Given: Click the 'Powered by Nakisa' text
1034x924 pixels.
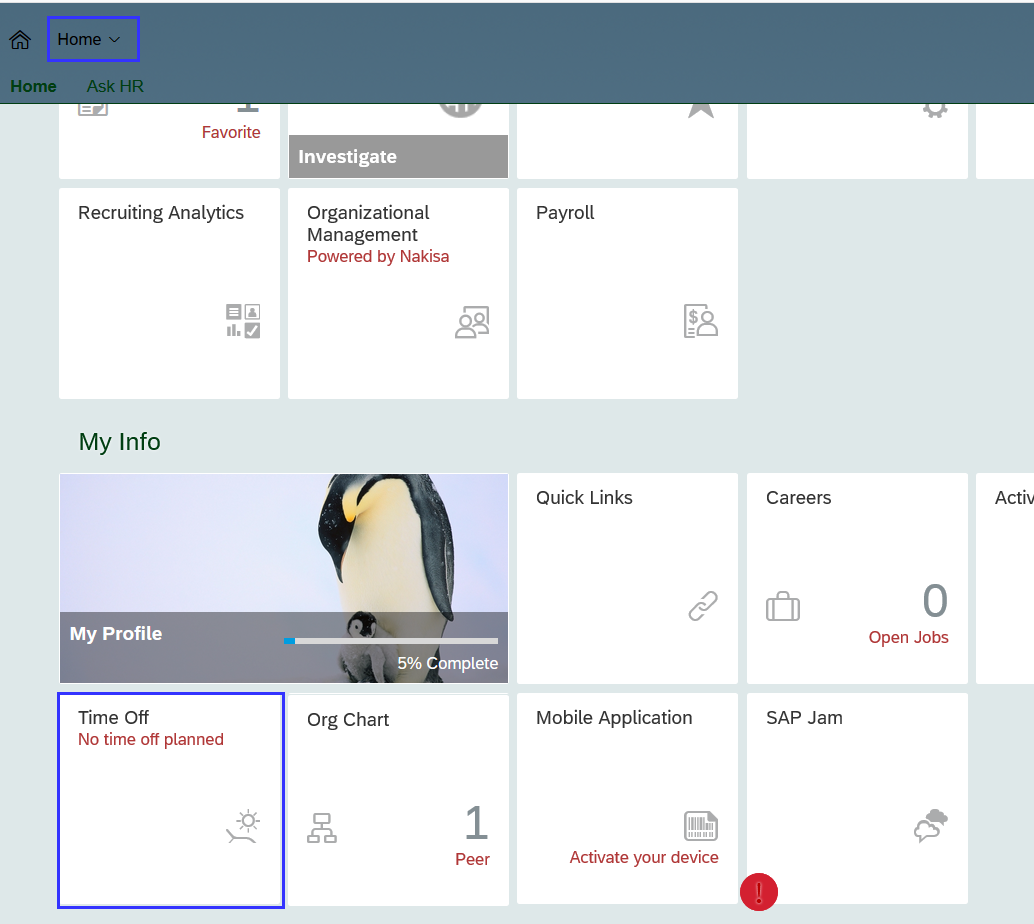Looking at the screenshot, I should pyautogui.click(x=378, y=257).
